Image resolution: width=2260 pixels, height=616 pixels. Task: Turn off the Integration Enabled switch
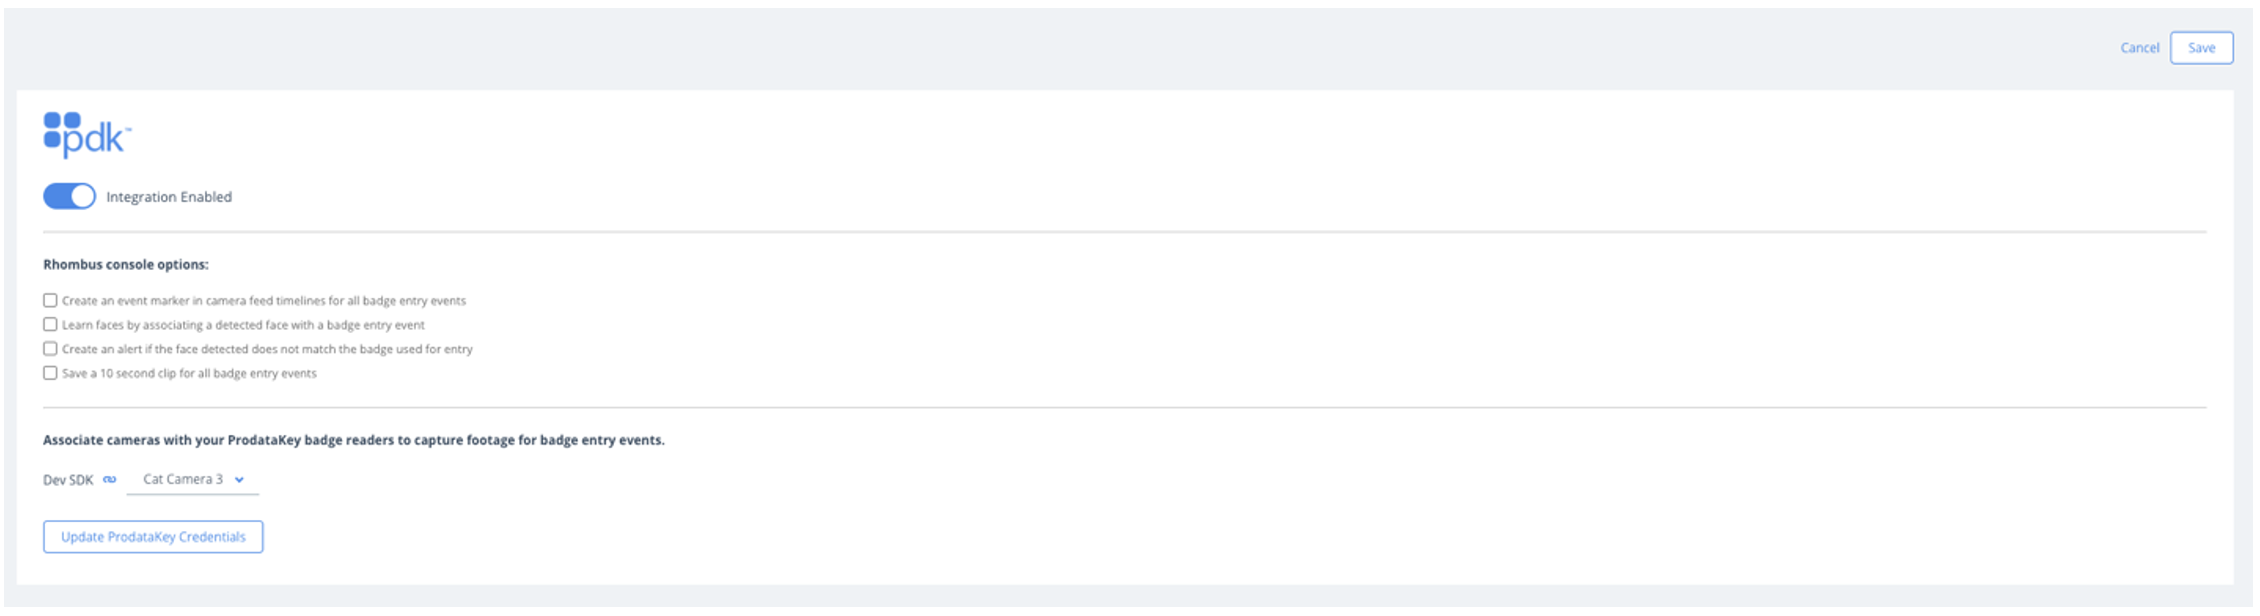point(69,196)
